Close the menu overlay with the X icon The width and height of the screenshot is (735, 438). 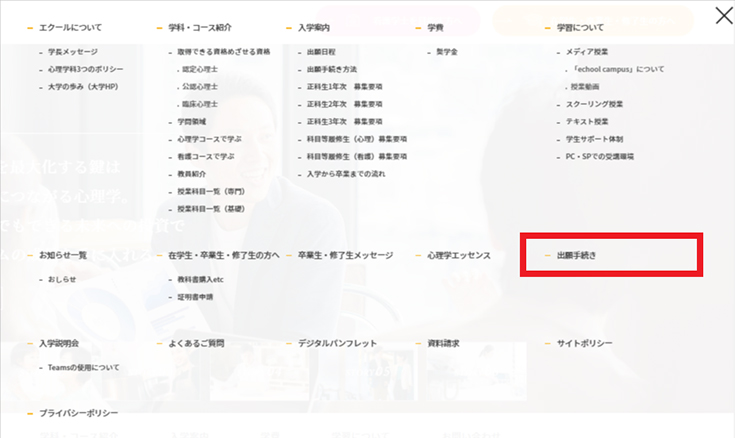click(723, 16)
